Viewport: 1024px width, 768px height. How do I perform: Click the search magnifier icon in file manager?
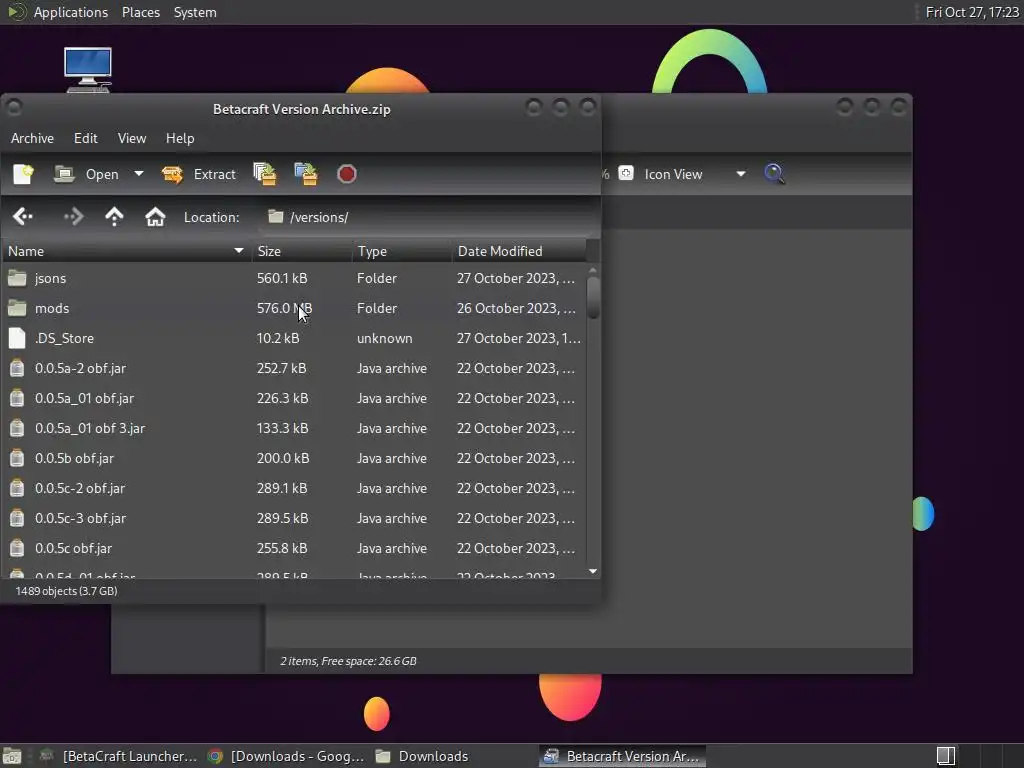click(775, 174)
